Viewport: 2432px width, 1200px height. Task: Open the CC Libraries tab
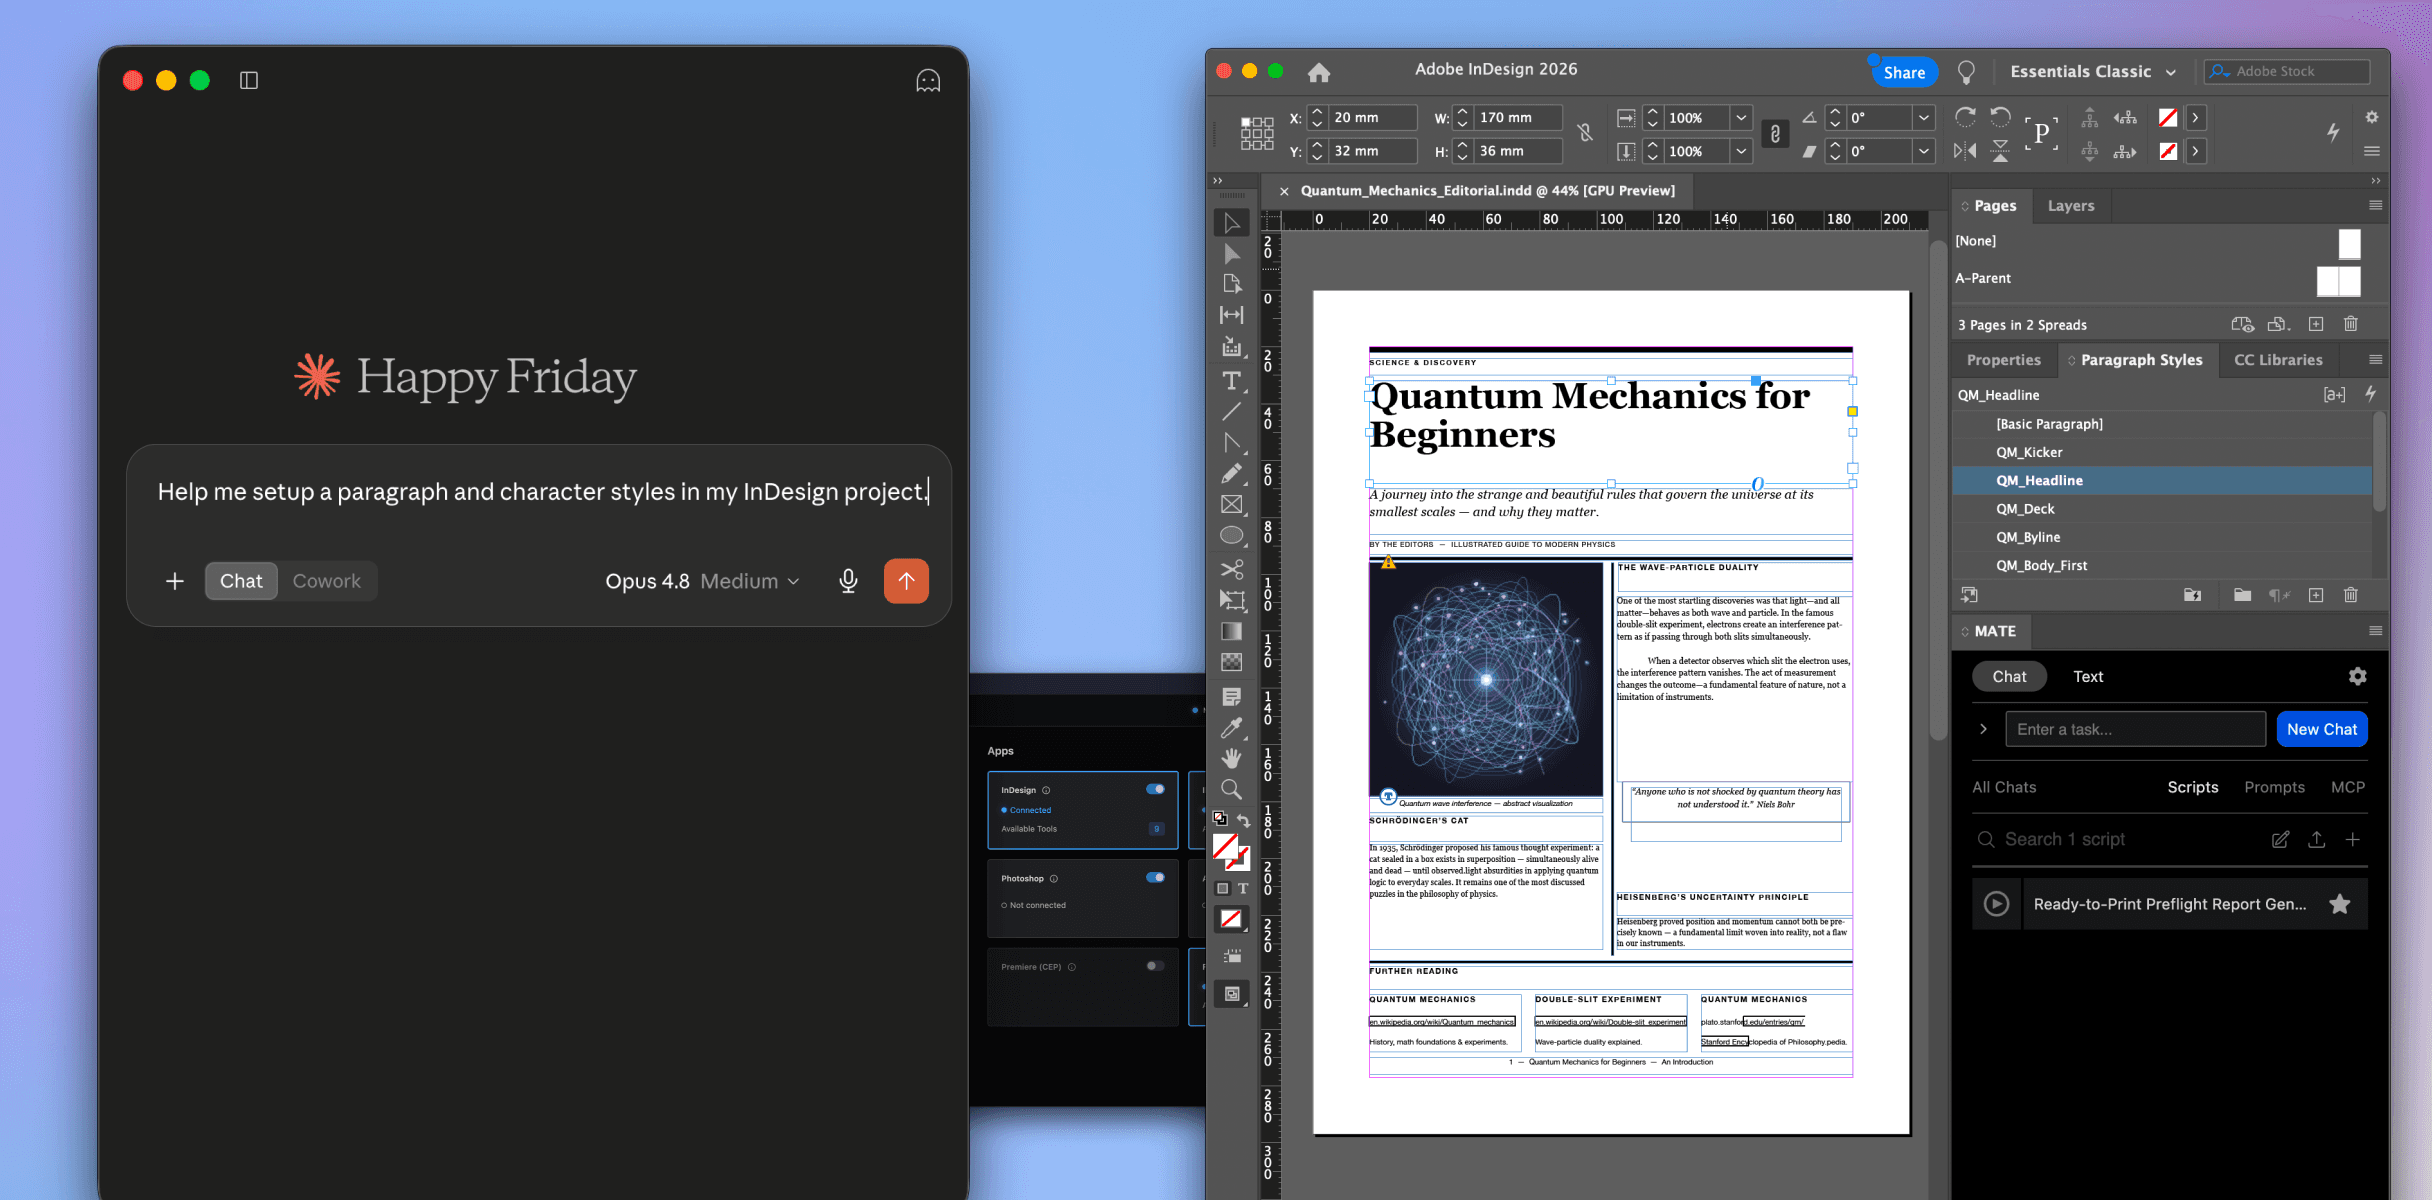pos(2278,360)
